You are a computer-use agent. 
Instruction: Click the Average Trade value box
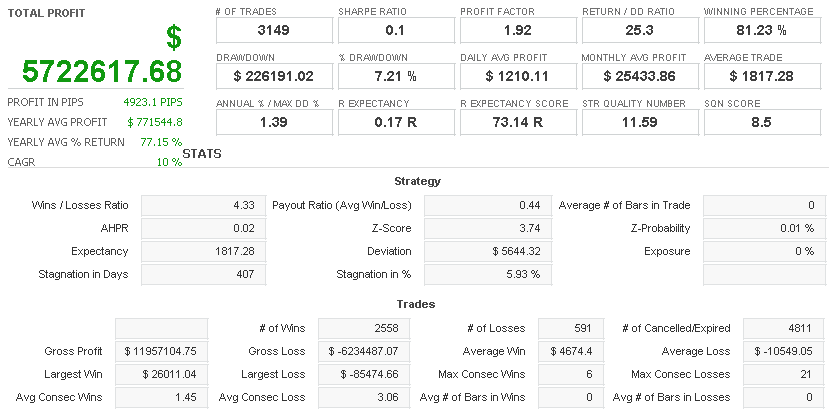click(761, 75)
